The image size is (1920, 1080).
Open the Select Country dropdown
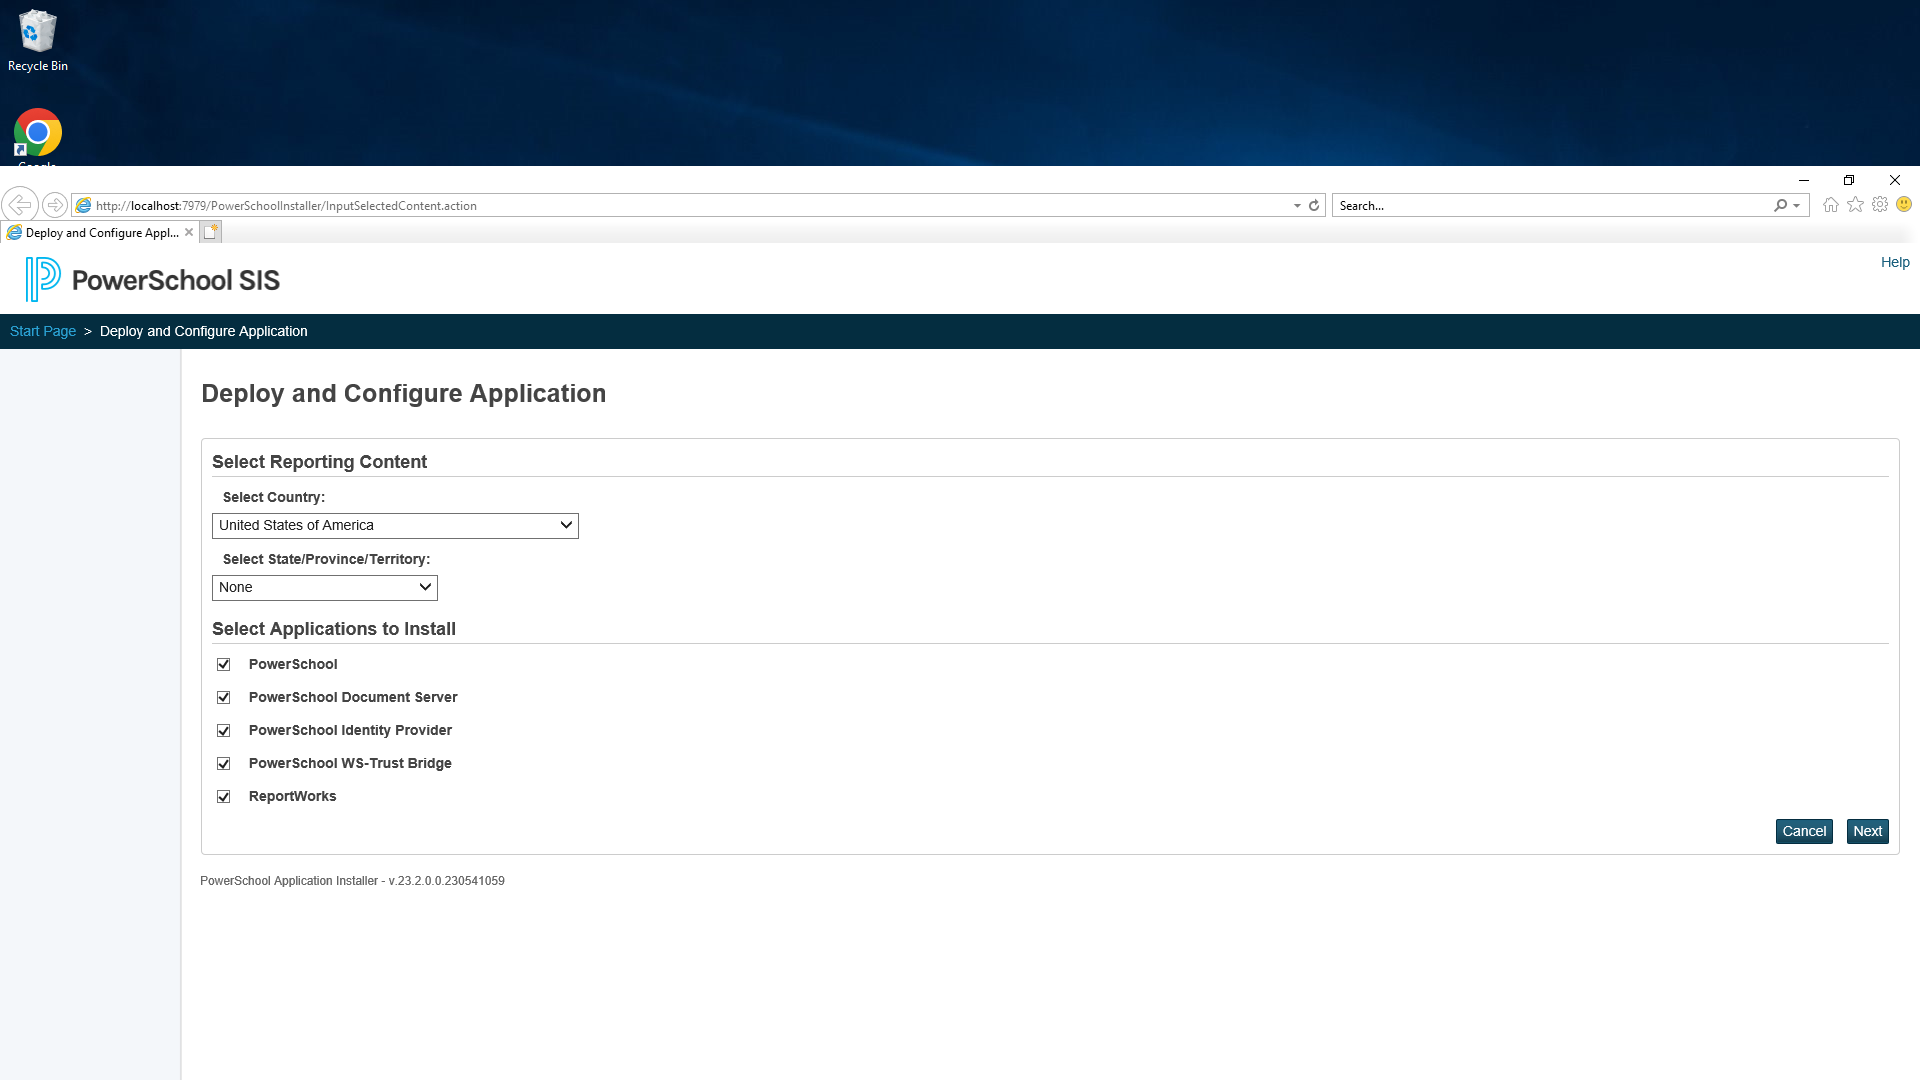395,526
